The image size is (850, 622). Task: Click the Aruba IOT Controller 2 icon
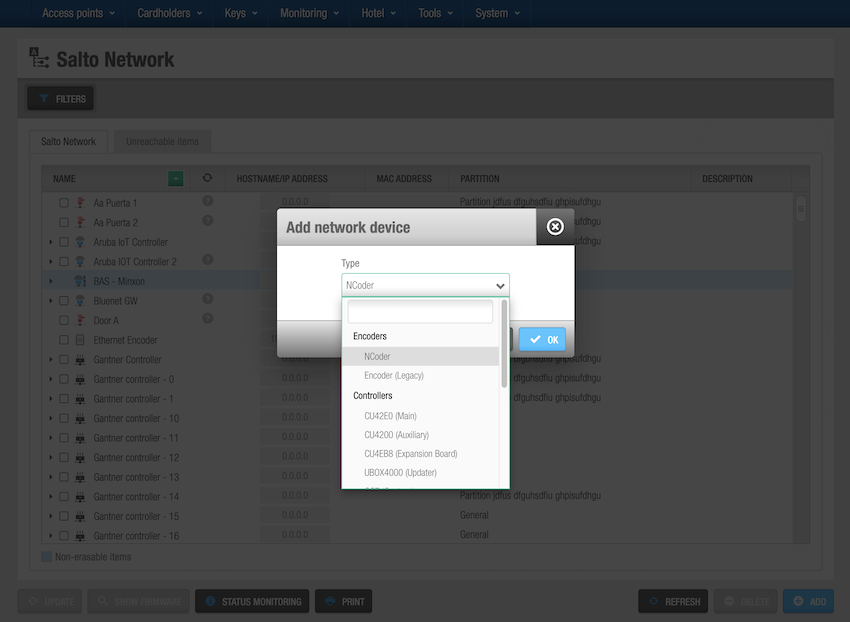pyautogui.click(x=80, y=261)
